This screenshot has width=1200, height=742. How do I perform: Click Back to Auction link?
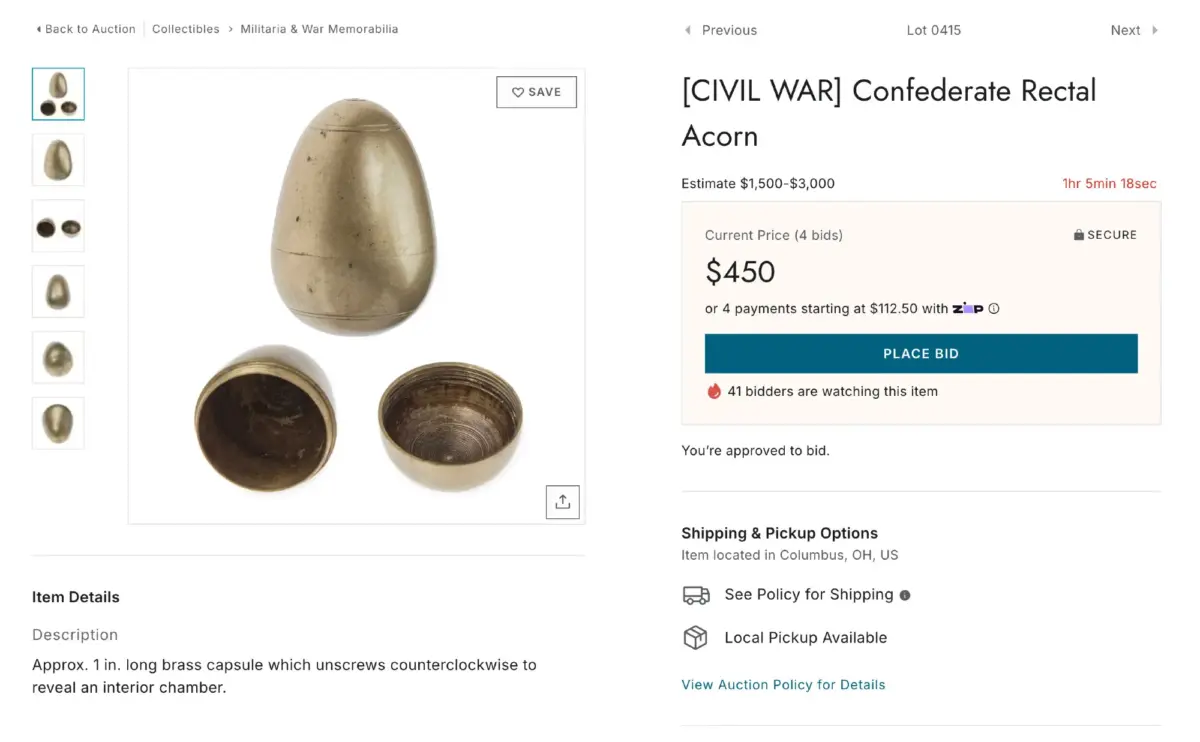click(86, 29)
